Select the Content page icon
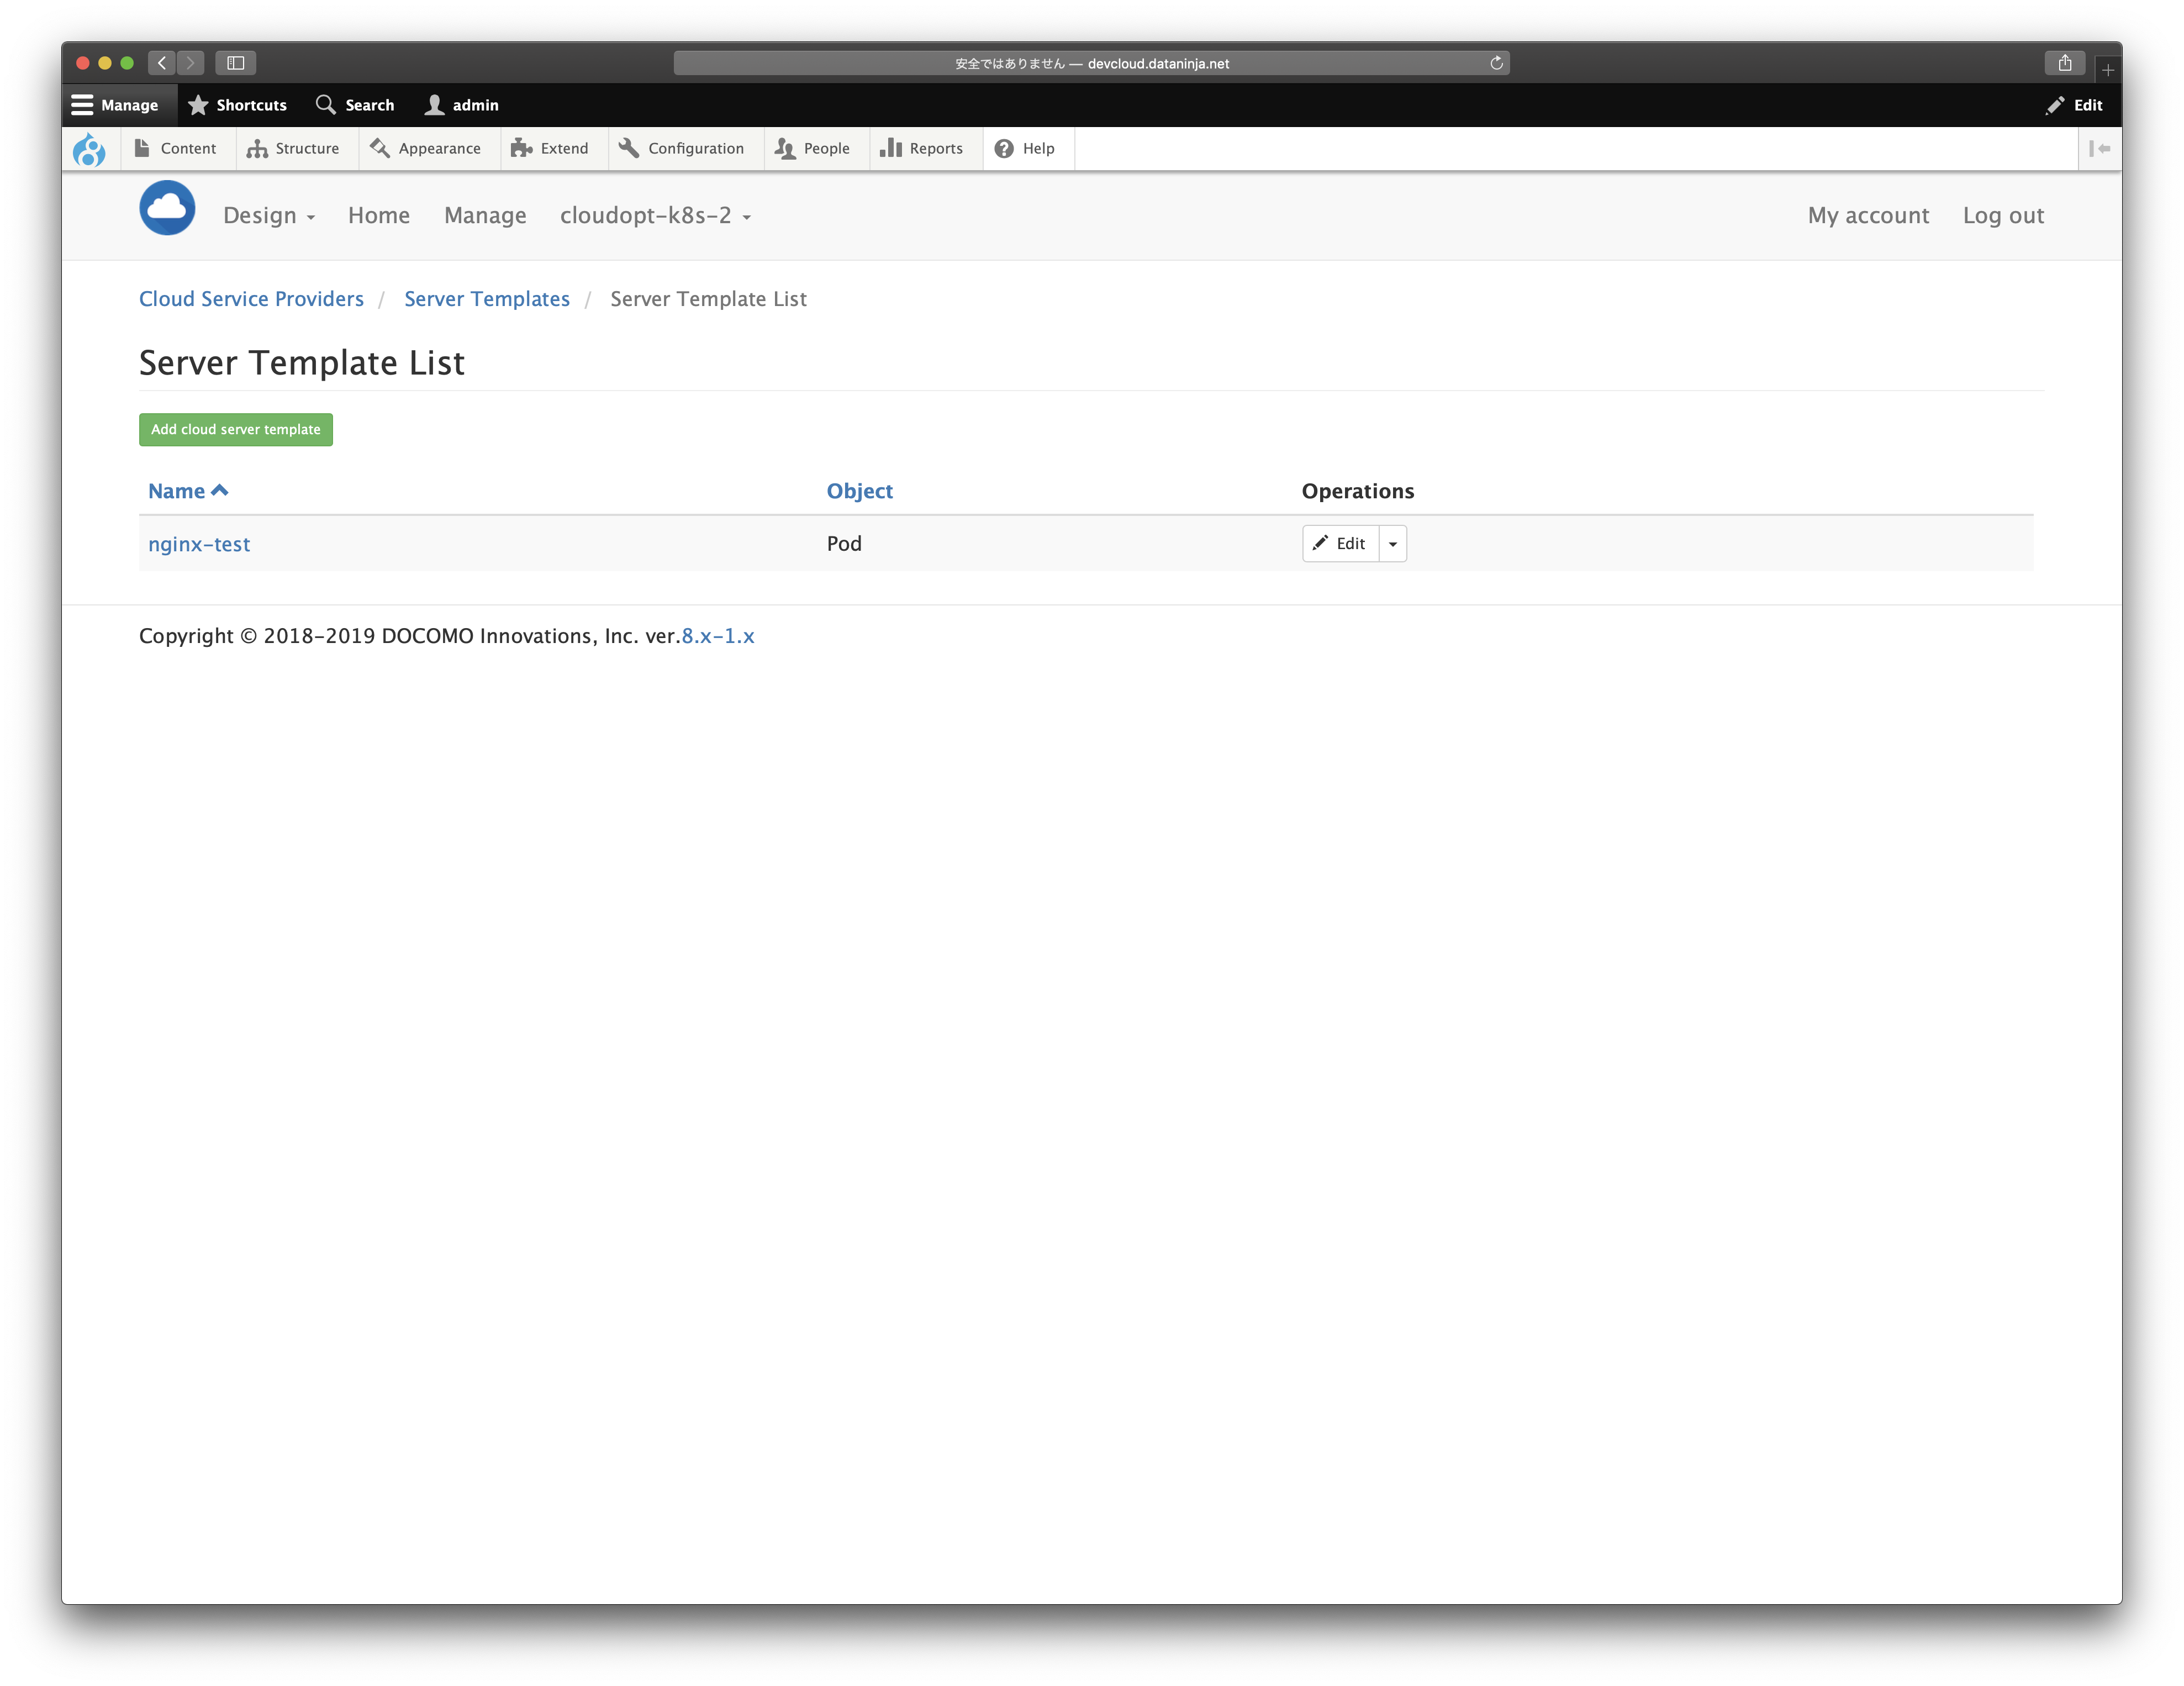2184x1686 pixels. [142, 148]
